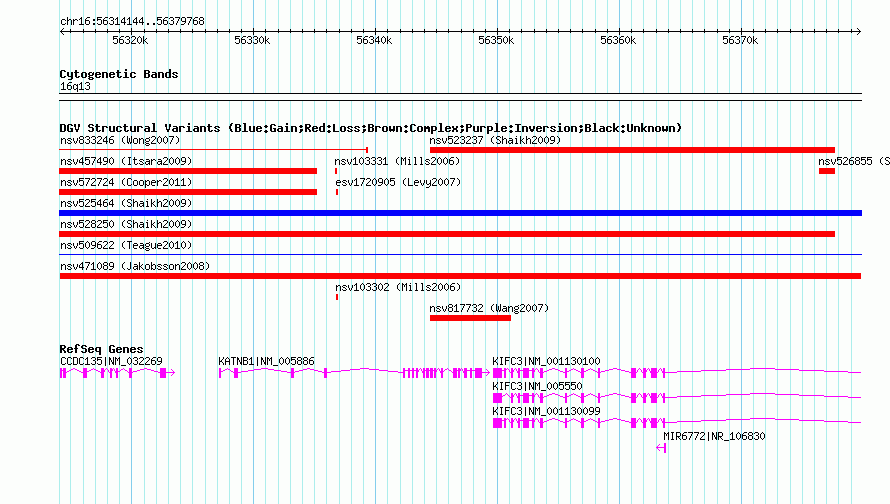890x504 pixels.
Task: Select variant nsv528250 (Shaikh2009) label
Action: point(126,224)
